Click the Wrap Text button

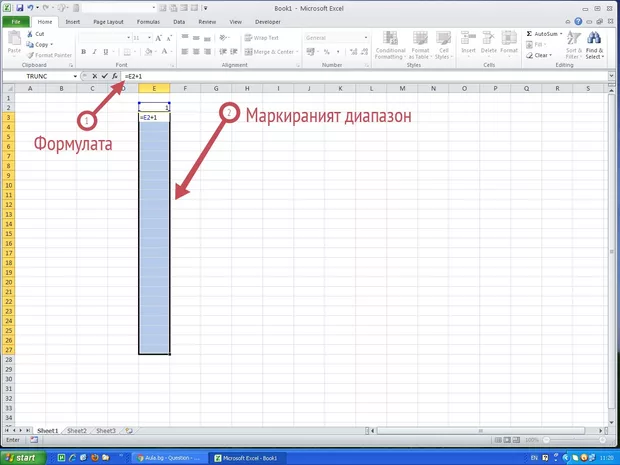(261, 38)
